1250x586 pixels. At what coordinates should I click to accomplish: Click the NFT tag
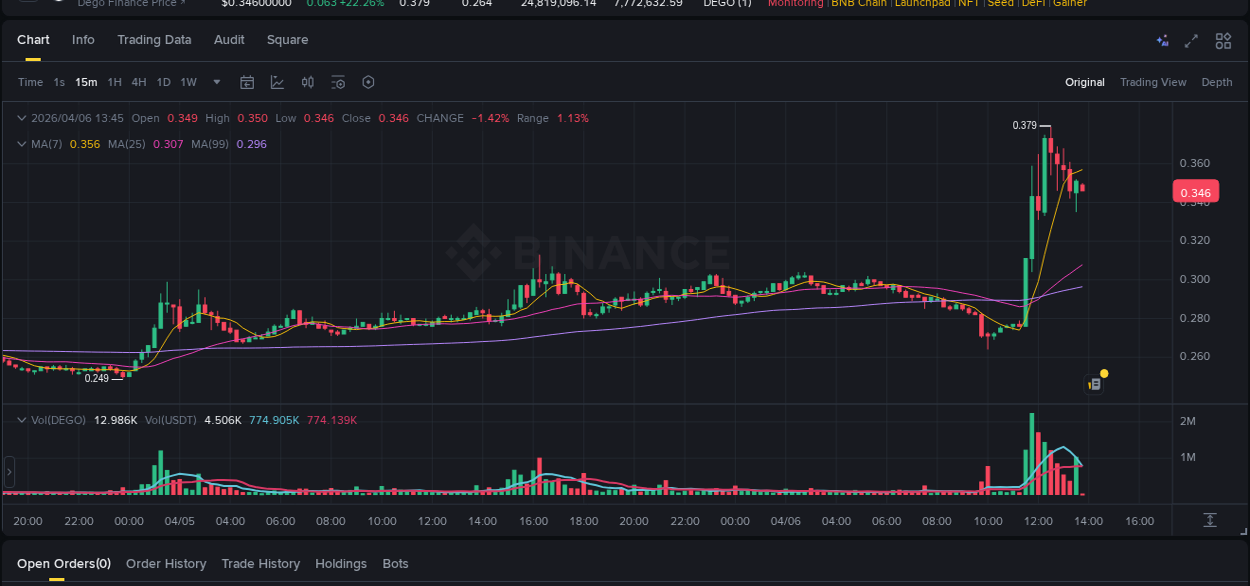(x=969, y=4)
